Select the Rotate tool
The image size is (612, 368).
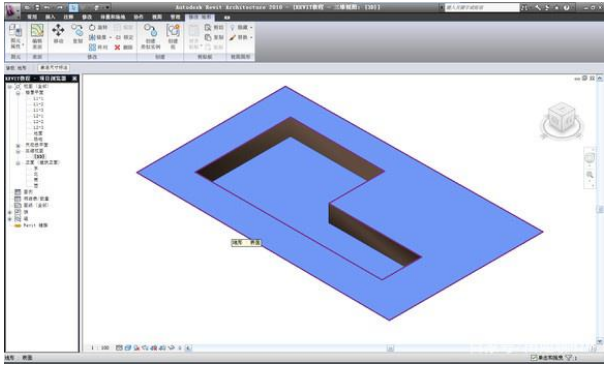tap(98, 27)
